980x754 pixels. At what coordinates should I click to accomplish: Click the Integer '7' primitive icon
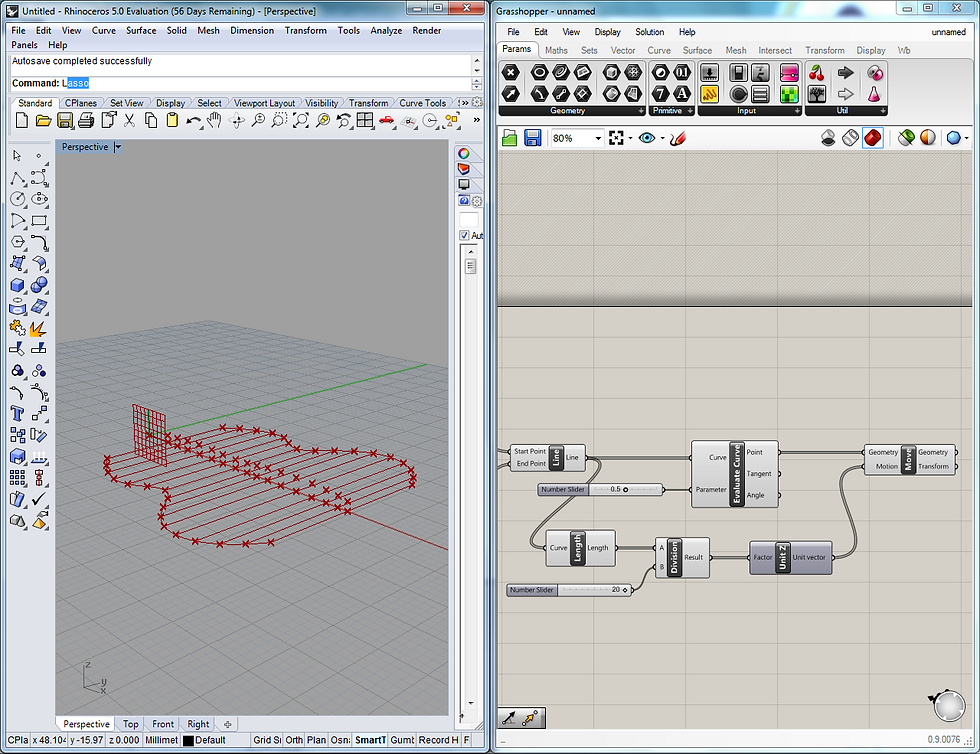(x=661, y=94)
